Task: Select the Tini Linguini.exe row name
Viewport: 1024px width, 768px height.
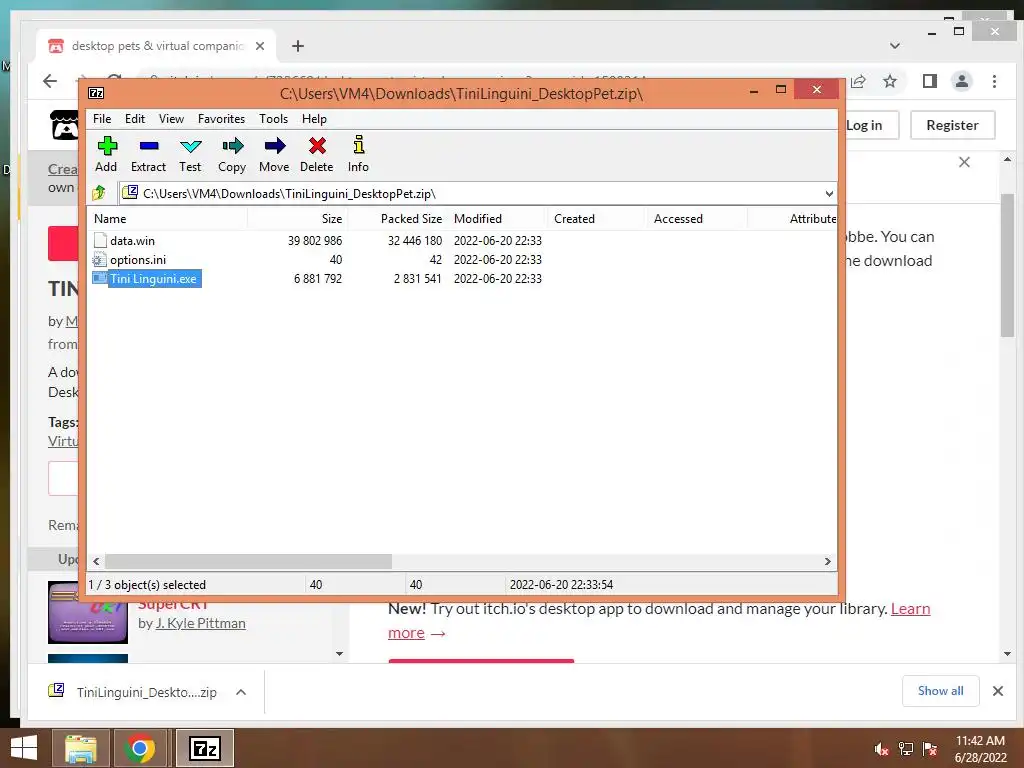Action: click(x=153, y=279)
